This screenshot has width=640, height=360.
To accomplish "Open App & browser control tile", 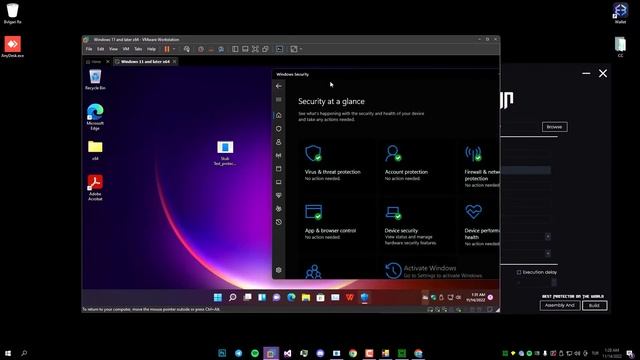I will click(337, 222).
